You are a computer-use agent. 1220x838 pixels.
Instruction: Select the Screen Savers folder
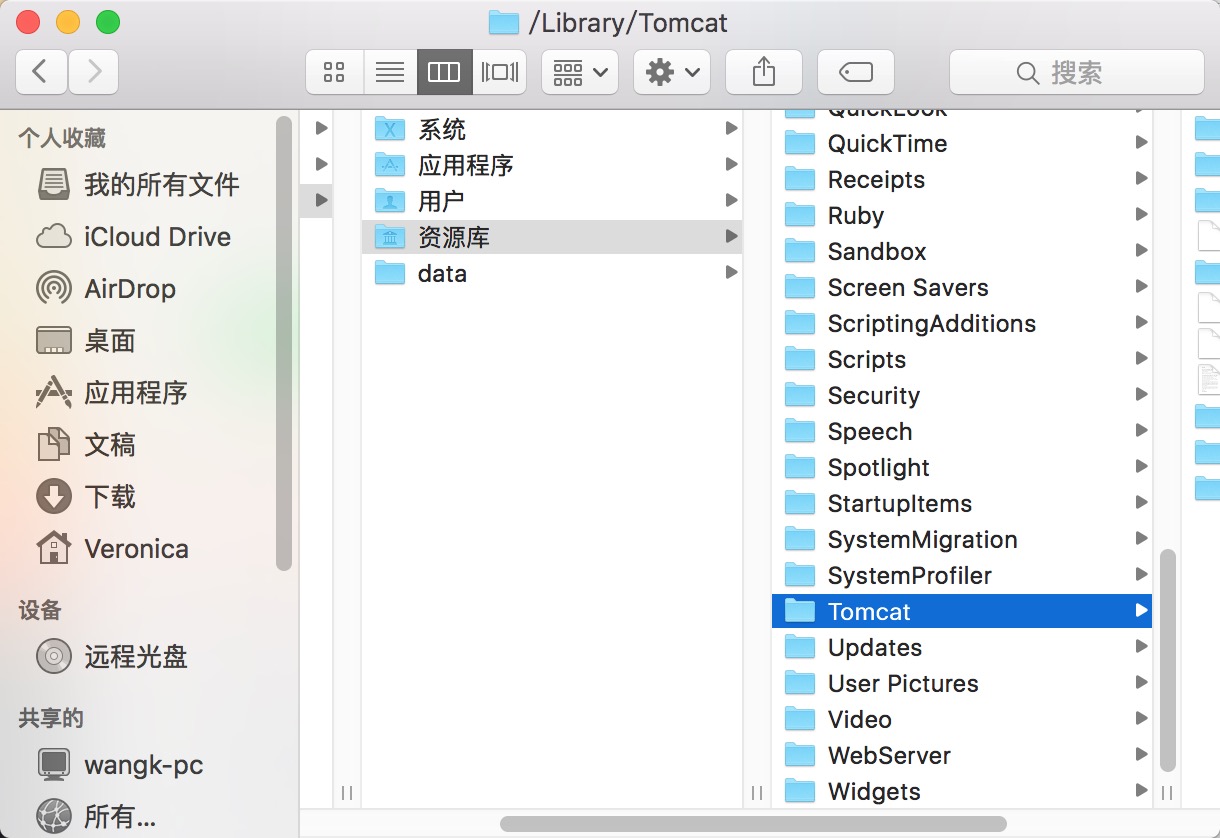(x=962, y=287)
